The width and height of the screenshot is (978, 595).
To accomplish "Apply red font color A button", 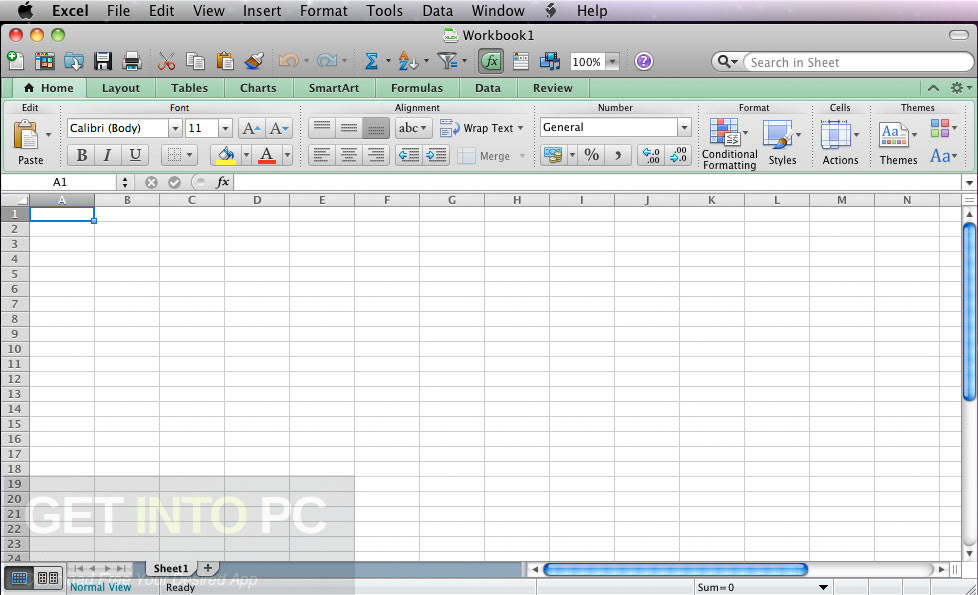I will point(267,155).
